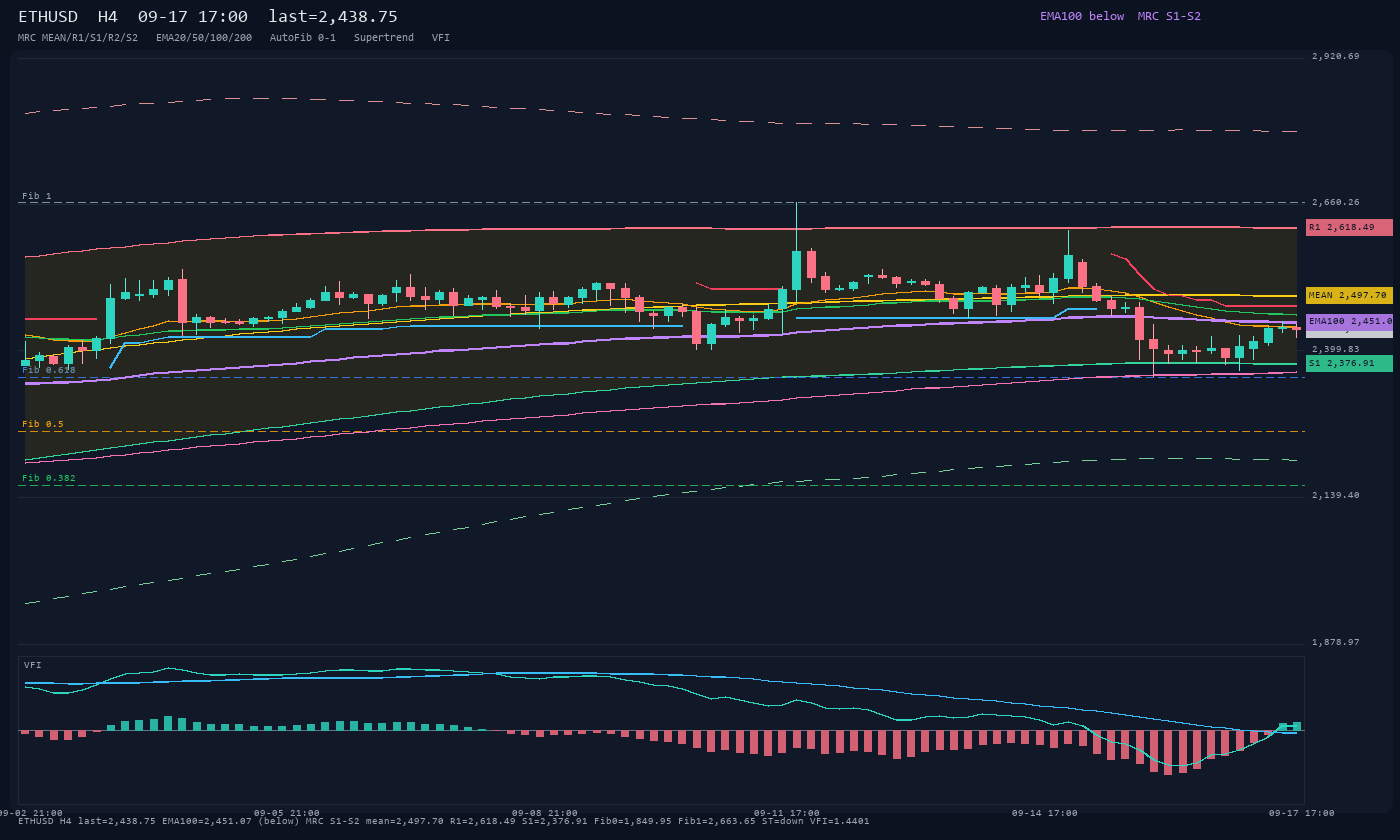Image resolution: width=1400 pixels, height=840 pixels.
Task: Click the 09-05 21:00 time axis label
Action: pos(287,813)
